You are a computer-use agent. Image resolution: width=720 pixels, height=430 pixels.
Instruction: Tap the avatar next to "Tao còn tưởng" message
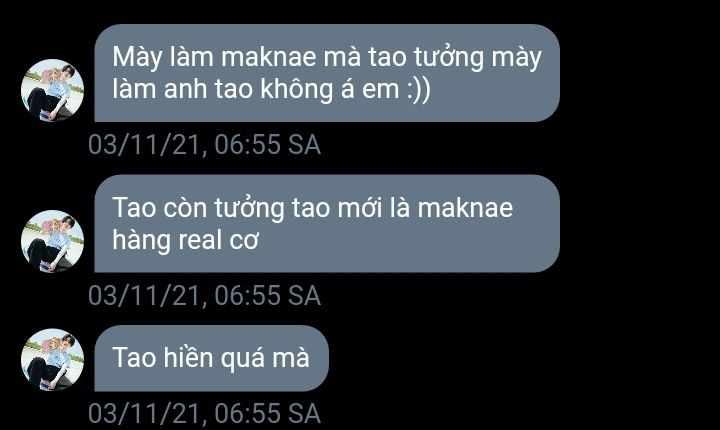(52, 241)
